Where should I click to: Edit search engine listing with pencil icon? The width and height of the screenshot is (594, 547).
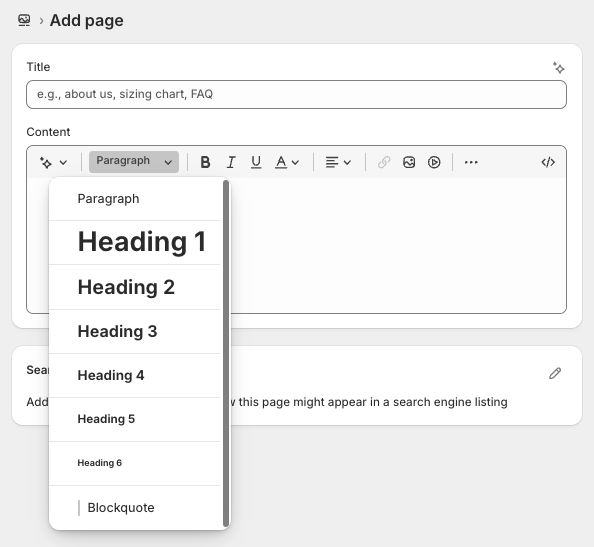point(555,373)
